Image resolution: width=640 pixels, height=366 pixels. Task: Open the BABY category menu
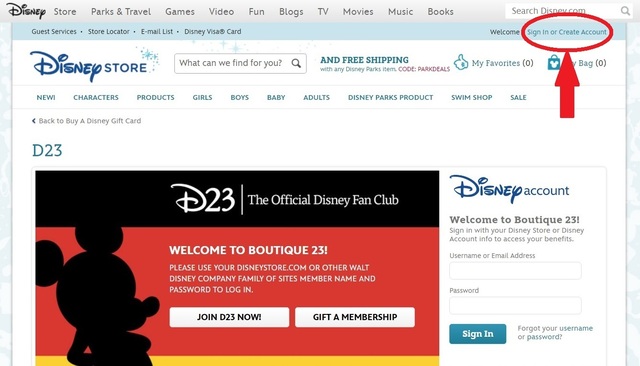276,98
